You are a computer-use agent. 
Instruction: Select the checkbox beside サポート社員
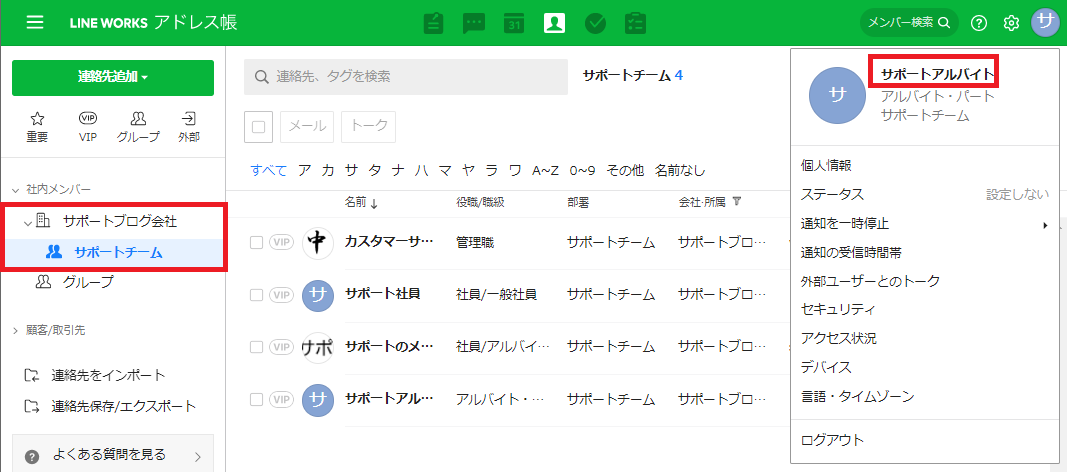click(256, 294)
